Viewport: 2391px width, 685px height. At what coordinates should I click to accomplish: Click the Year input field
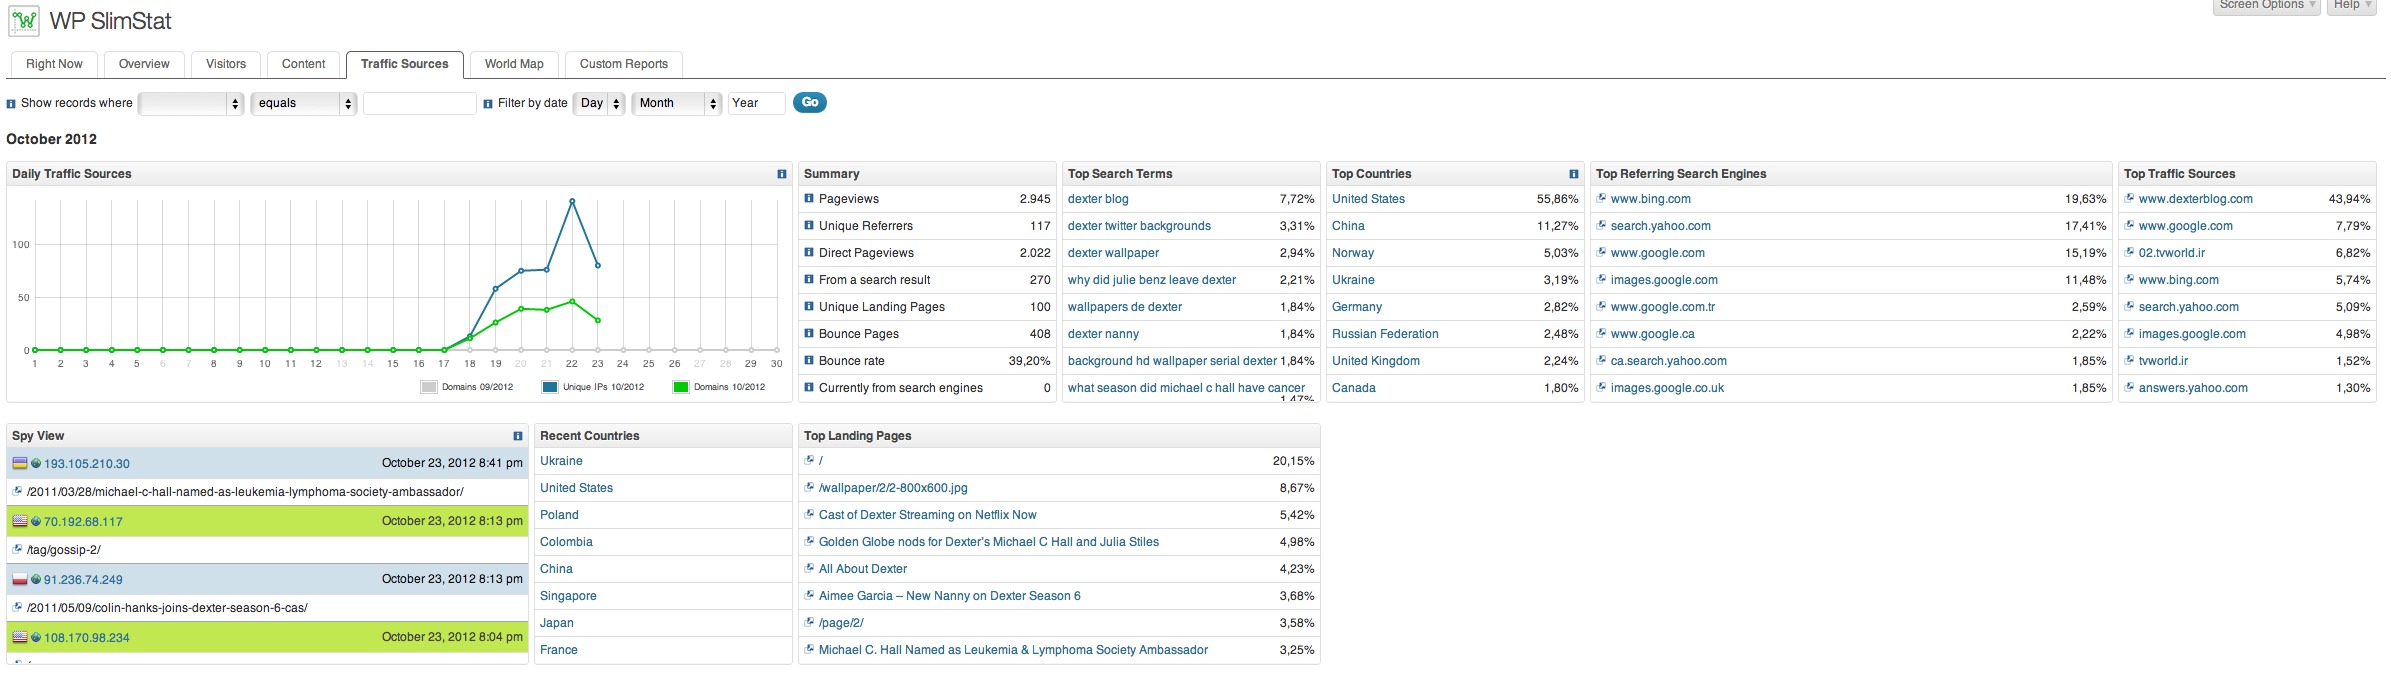click(757, 103)
